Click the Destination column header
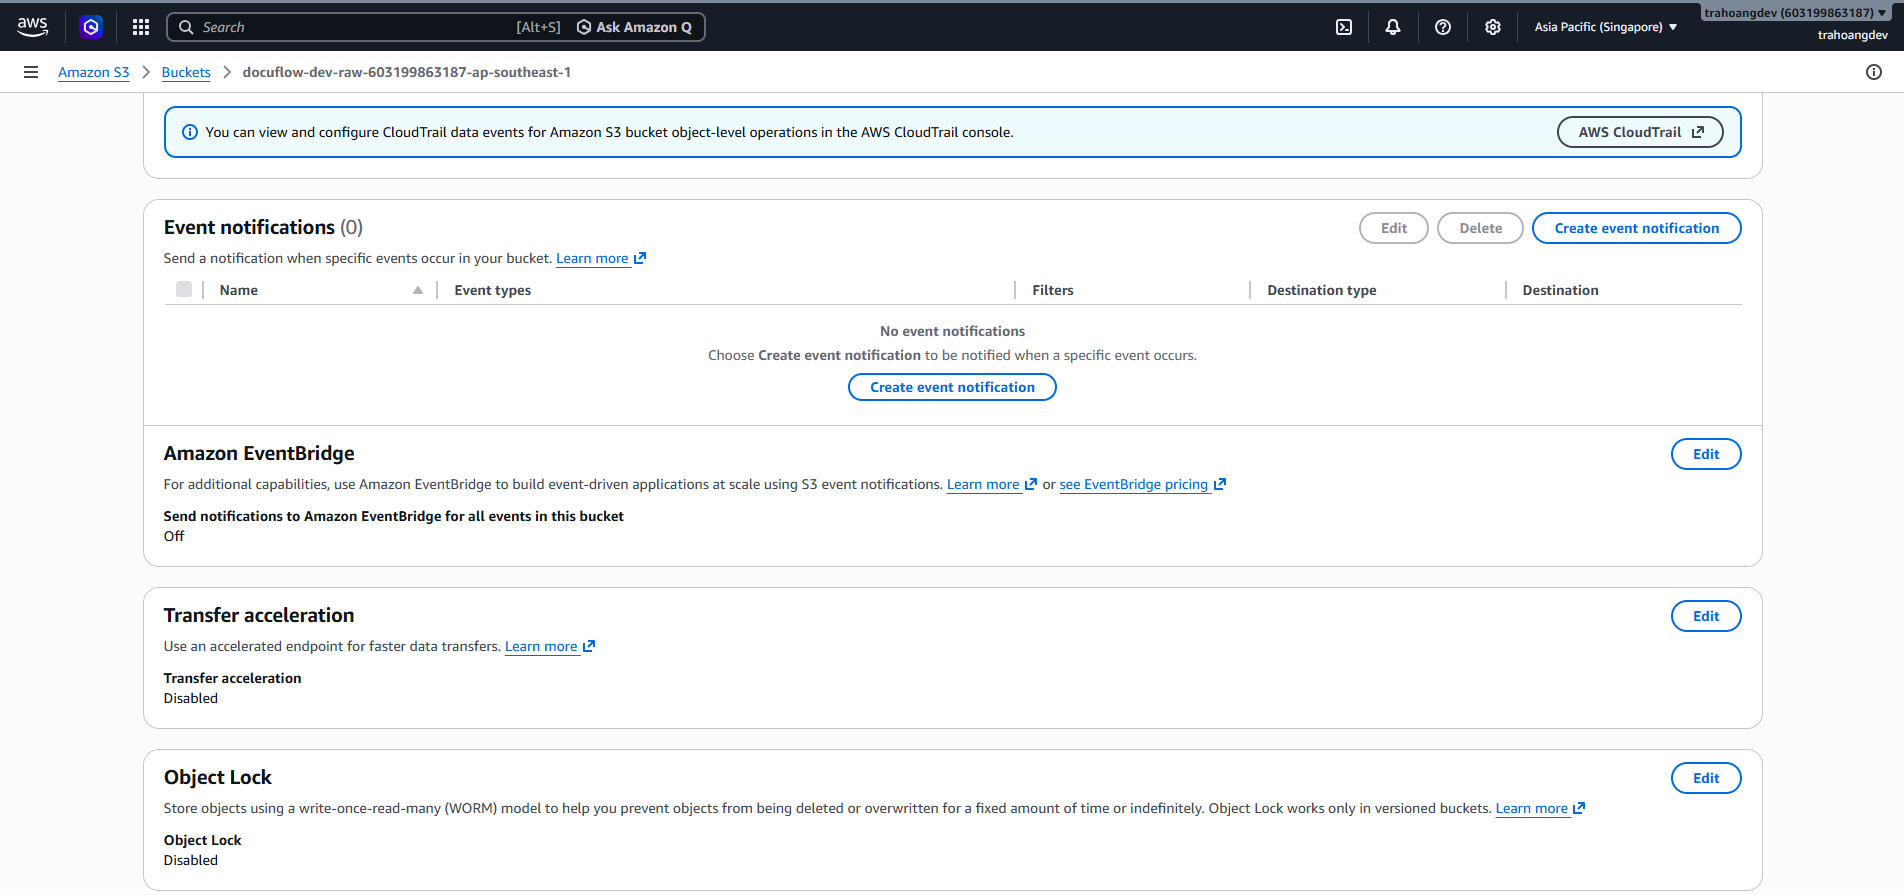The height and width of the screenshot is (895, 1904). point(1560,290)
